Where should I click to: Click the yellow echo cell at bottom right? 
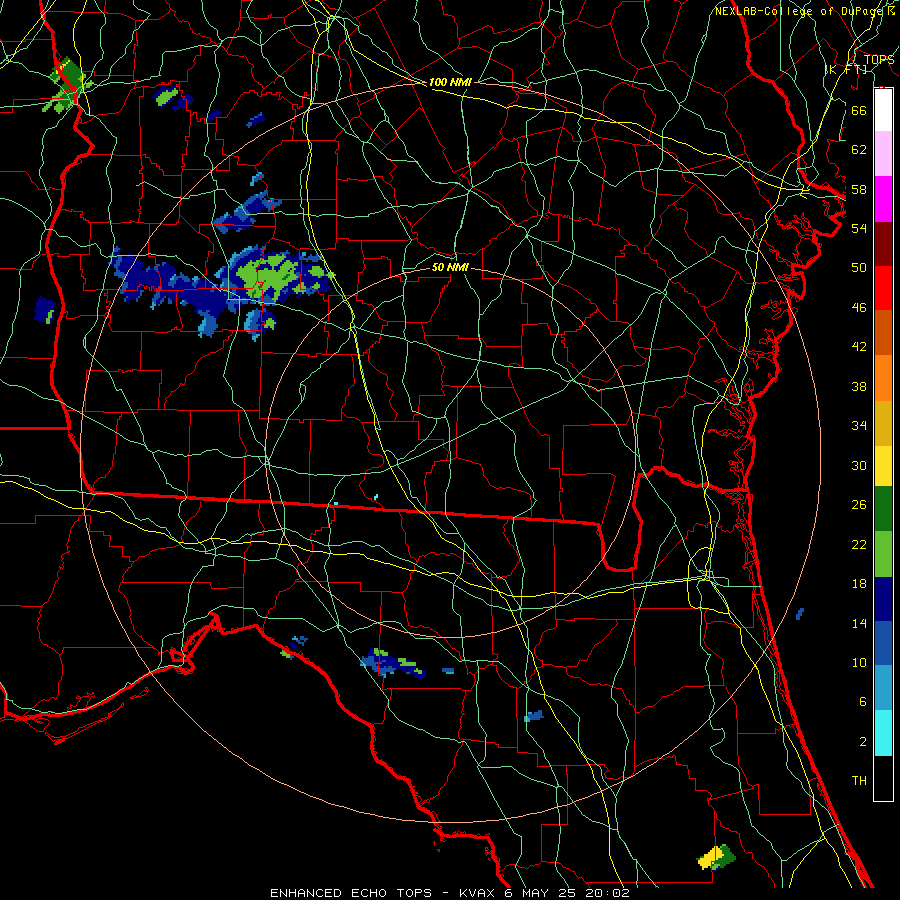(712, 856)
